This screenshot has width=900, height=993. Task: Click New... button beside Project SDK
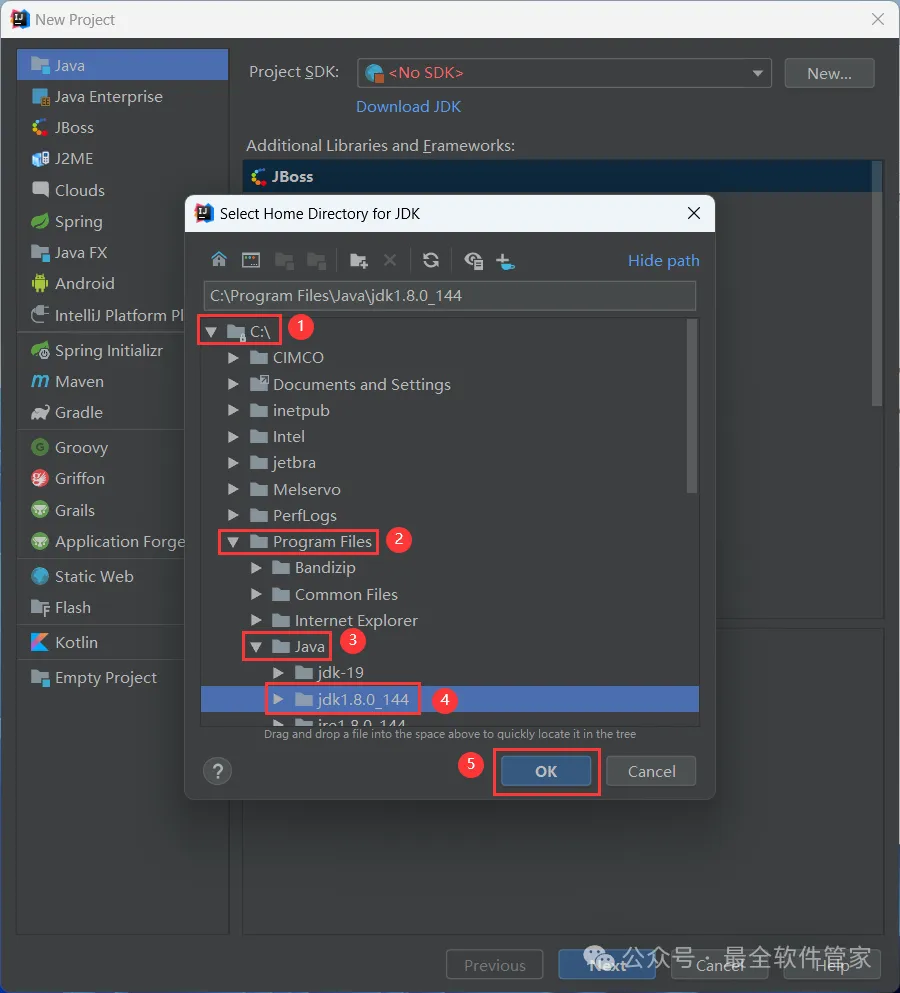[829, 73]
